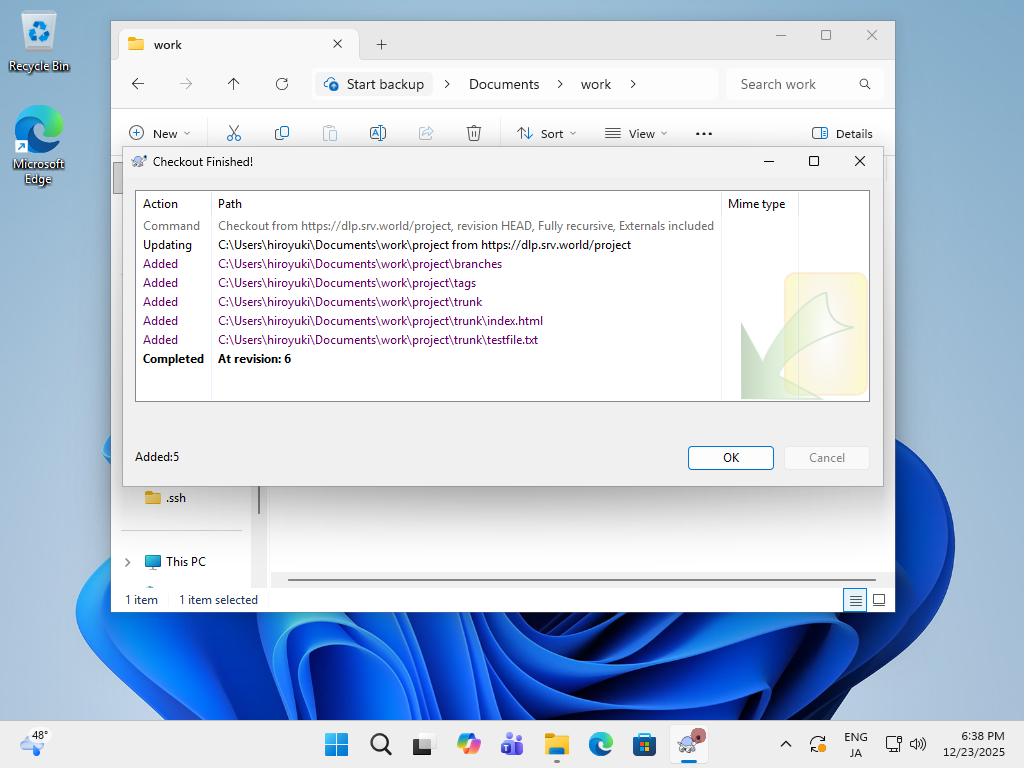Open the See more ellipsis menu

[x=703, y=133]
